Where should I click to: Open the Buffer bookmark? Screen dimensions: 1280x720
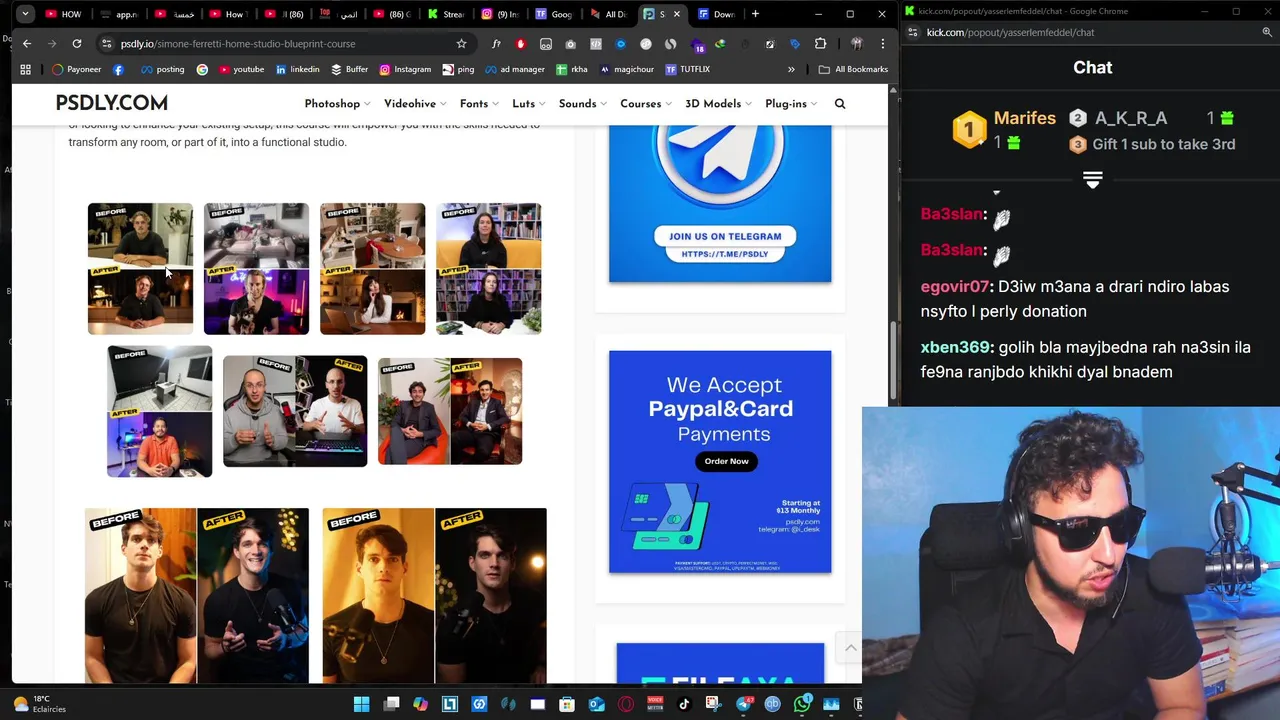click(x=350, y=69)
